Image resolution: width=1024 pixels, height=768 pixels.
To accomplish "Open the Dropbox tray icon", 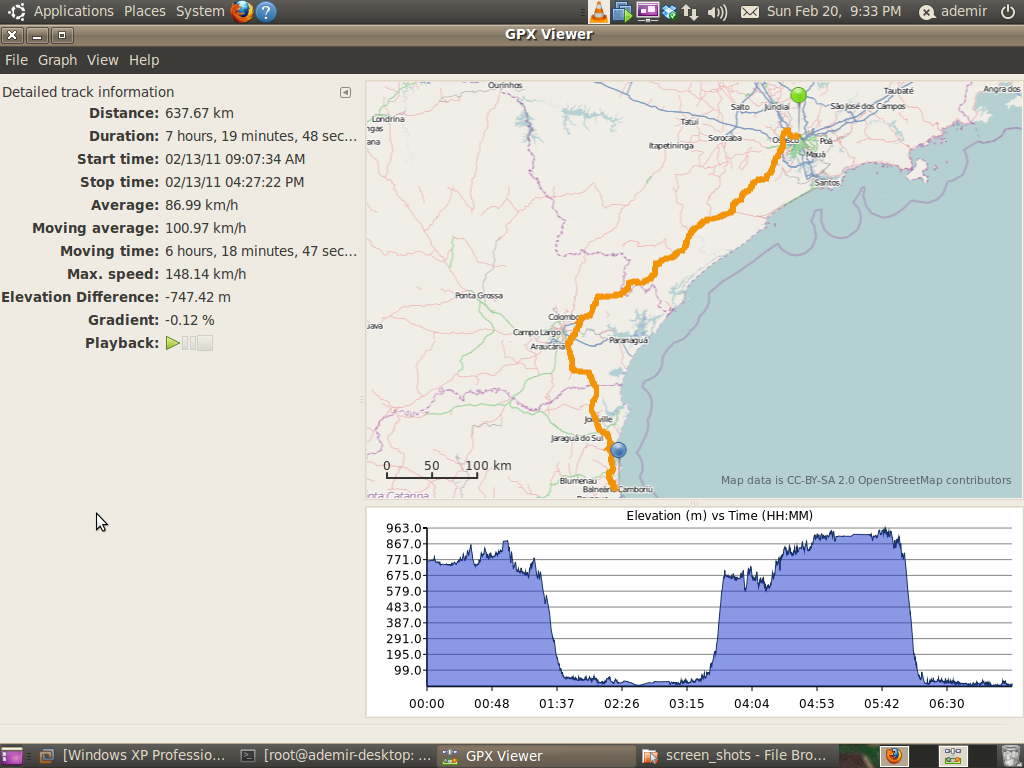I will pos(670,12).
